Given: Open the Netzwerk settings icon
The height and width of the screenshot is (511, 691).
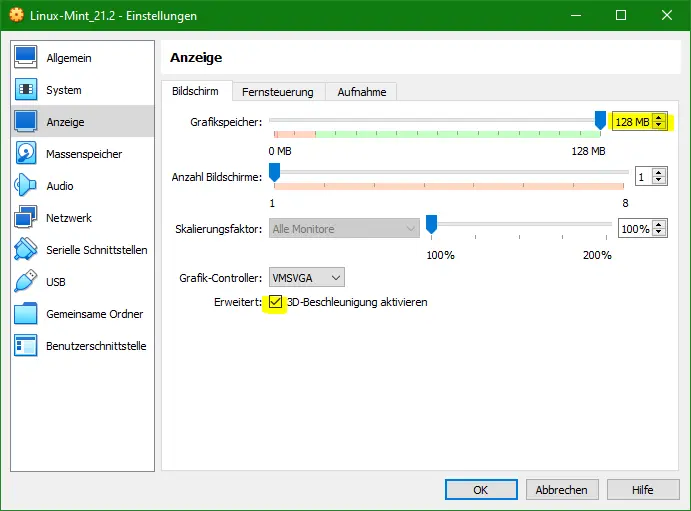Looking at the screenshot, I should 26,218.
